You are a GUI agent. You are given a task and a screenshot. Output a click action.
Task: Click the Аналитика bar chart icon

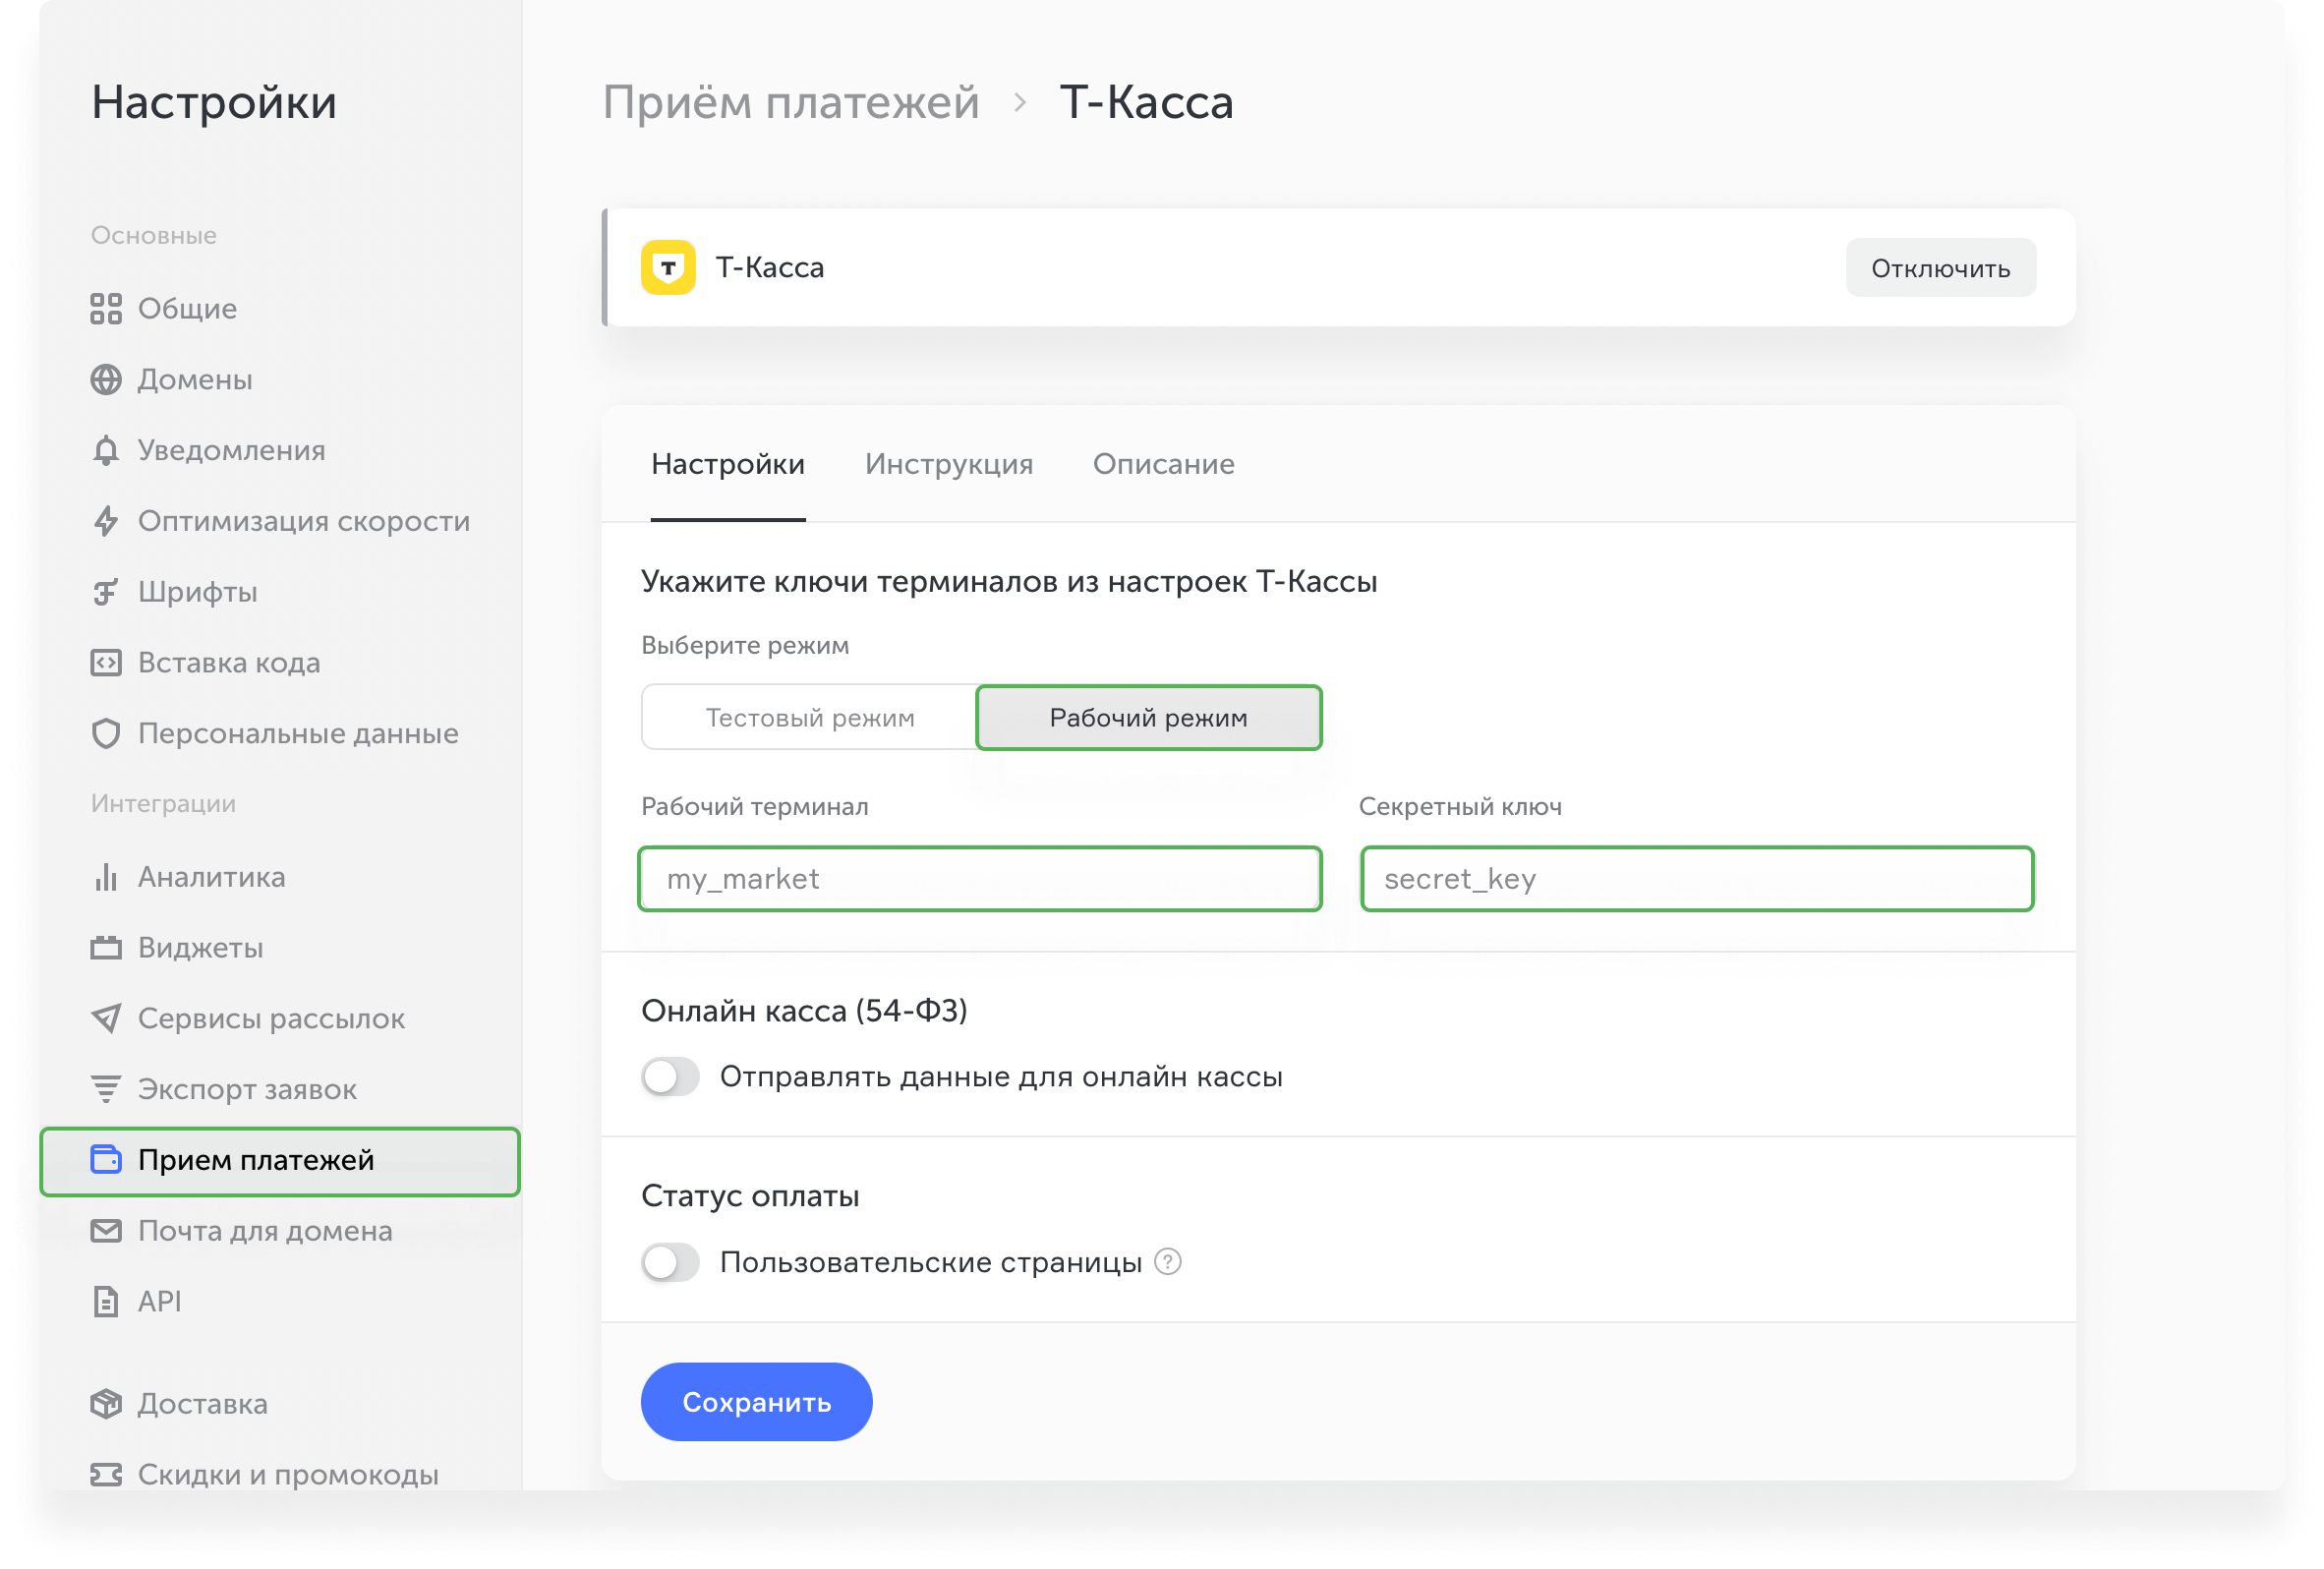point(106,877)
